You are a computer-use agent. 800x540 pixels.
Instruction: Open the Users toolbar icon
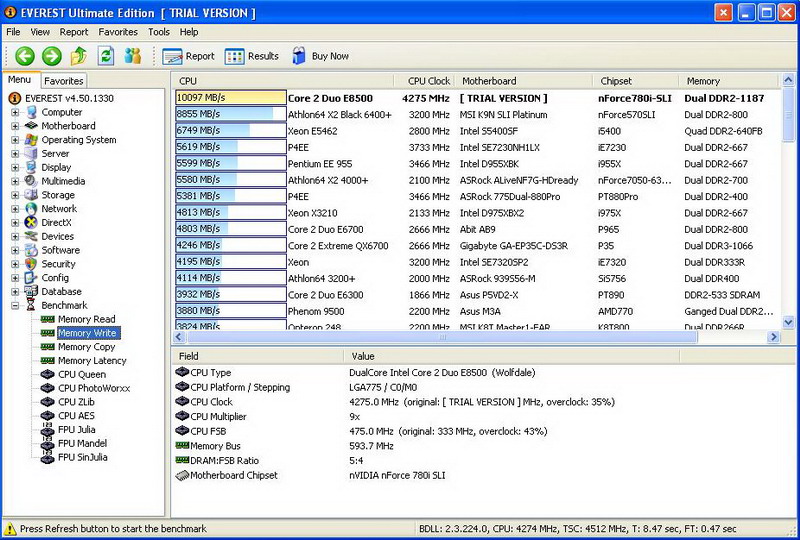tap(133, 56)
